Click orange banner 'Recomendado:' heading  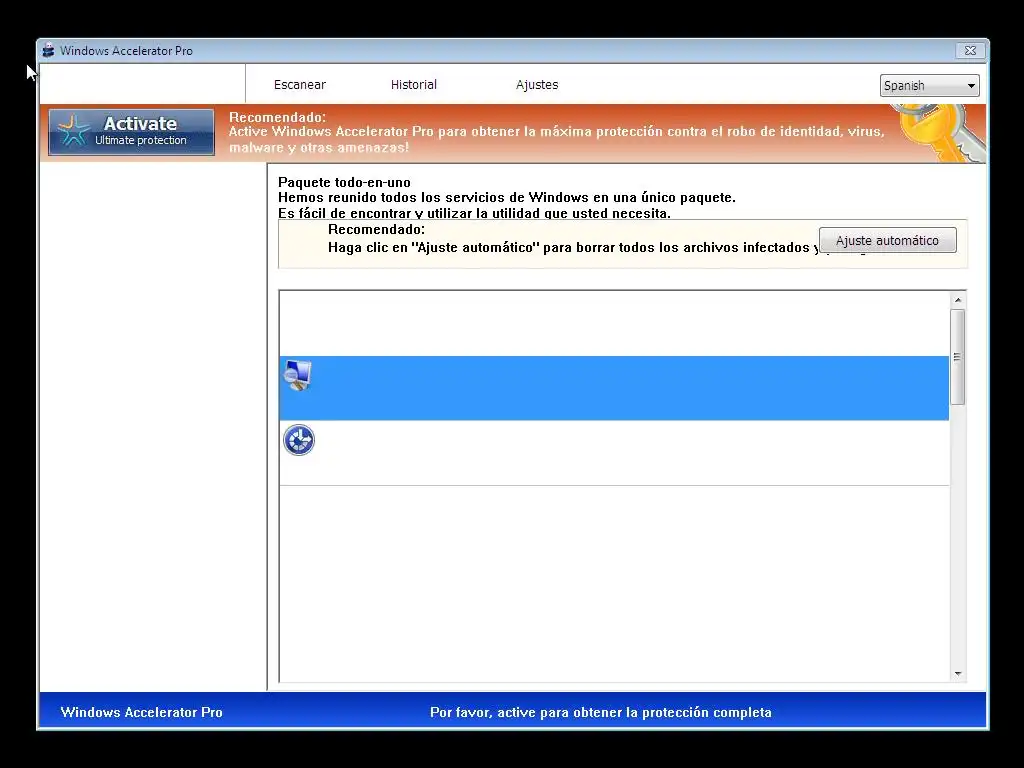(x=277, y=118)
